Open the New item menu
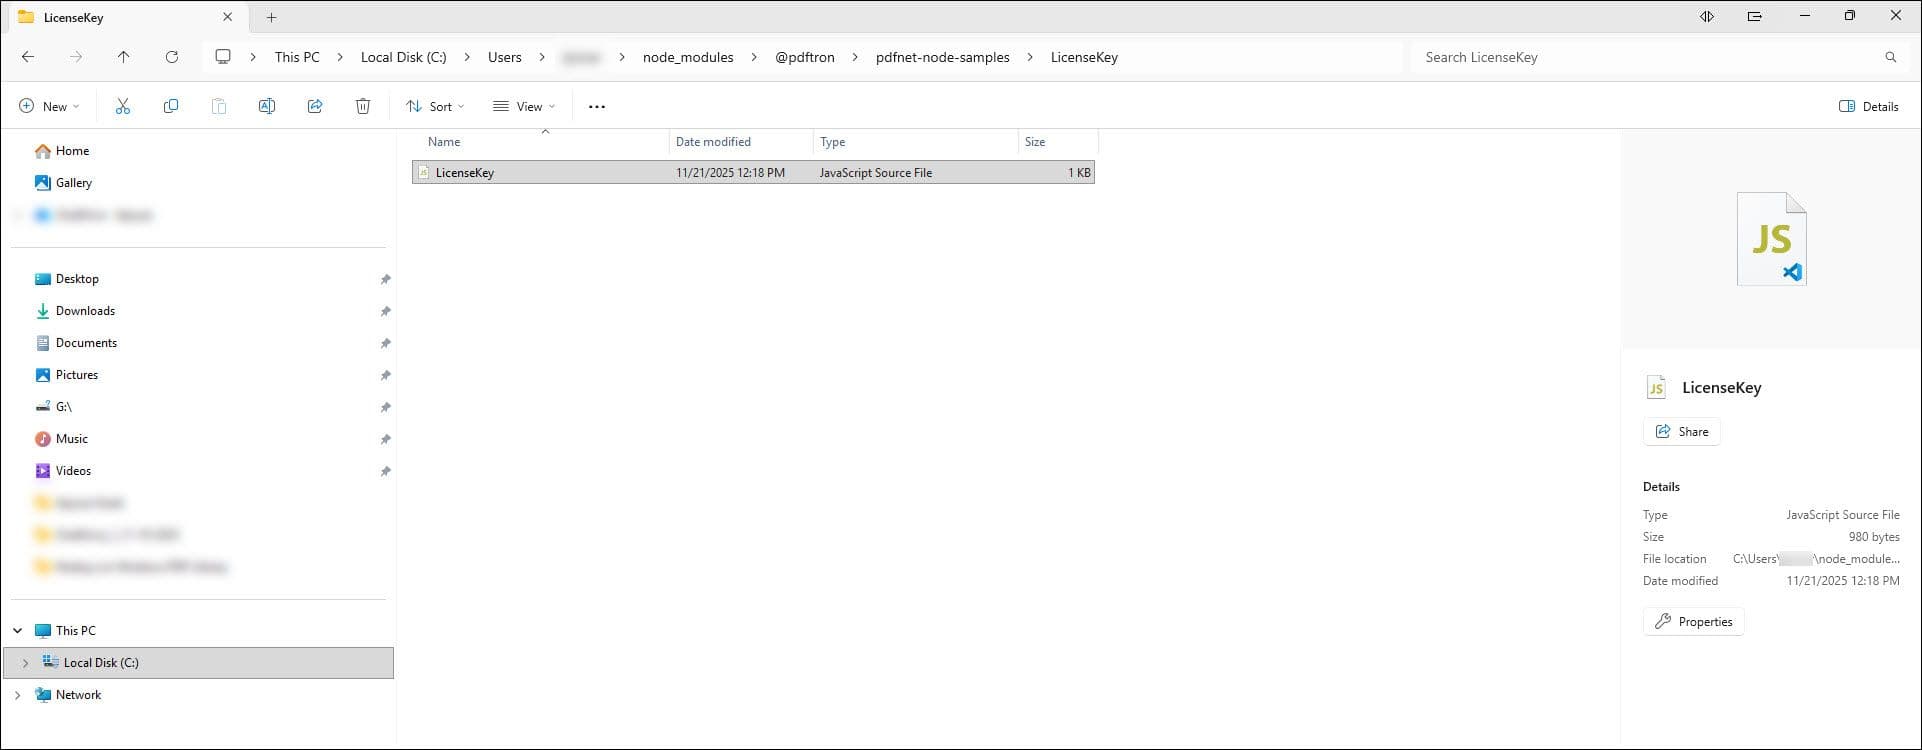The image size is (1922, 750). [x=49, y=106]
